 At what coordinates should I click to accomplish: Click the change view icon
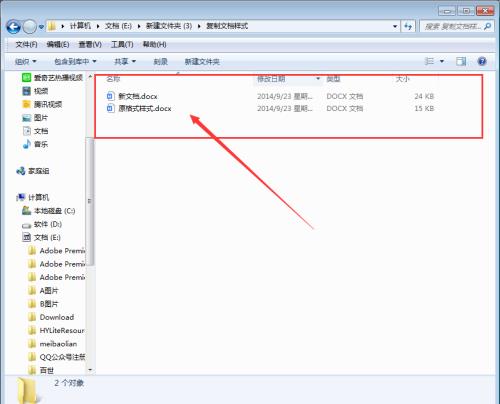(429, 61)
